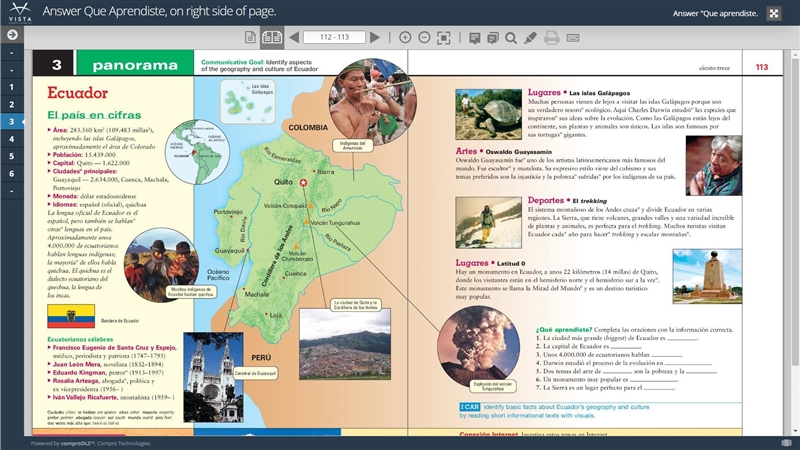800x450 pixels.
Task: Select sidebar section 1
Action: [12, 87]
